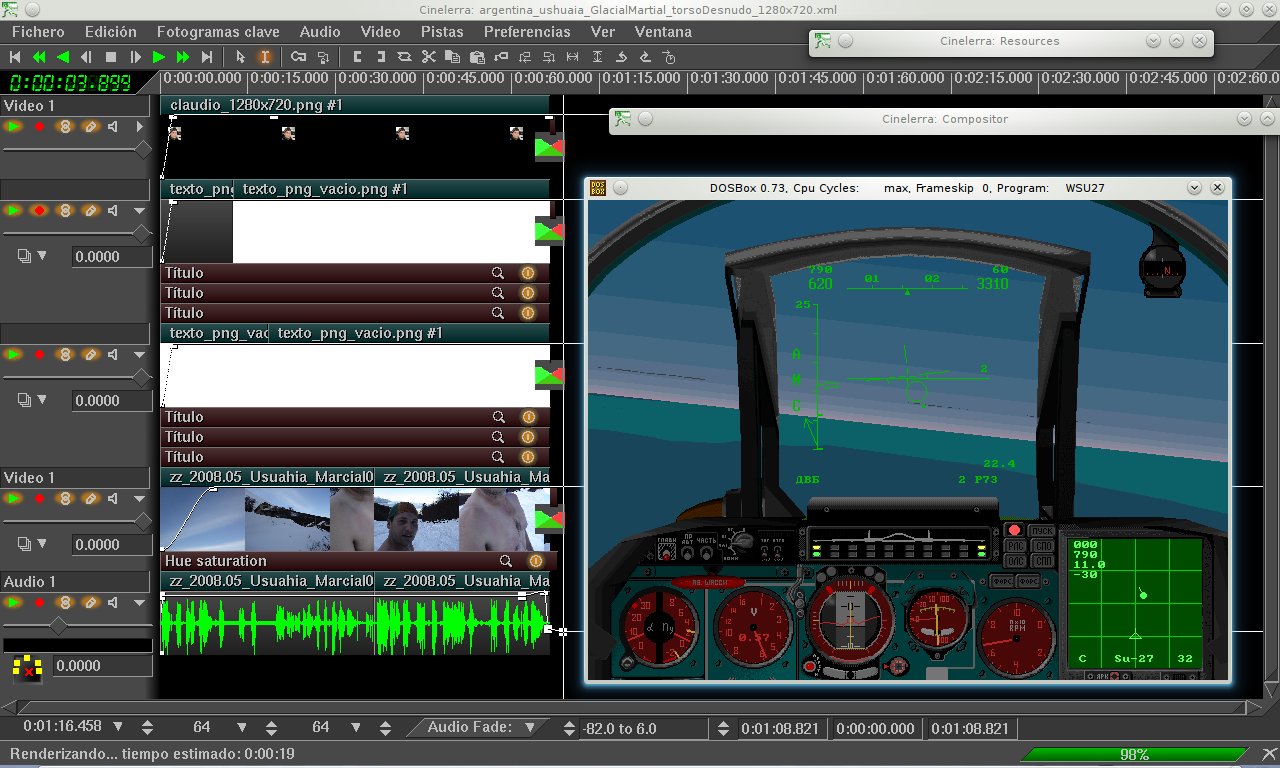The width and height of the screenshot is (1280, 768).
Task: Click the manual goto clock icon
Action: click(669, 57)
